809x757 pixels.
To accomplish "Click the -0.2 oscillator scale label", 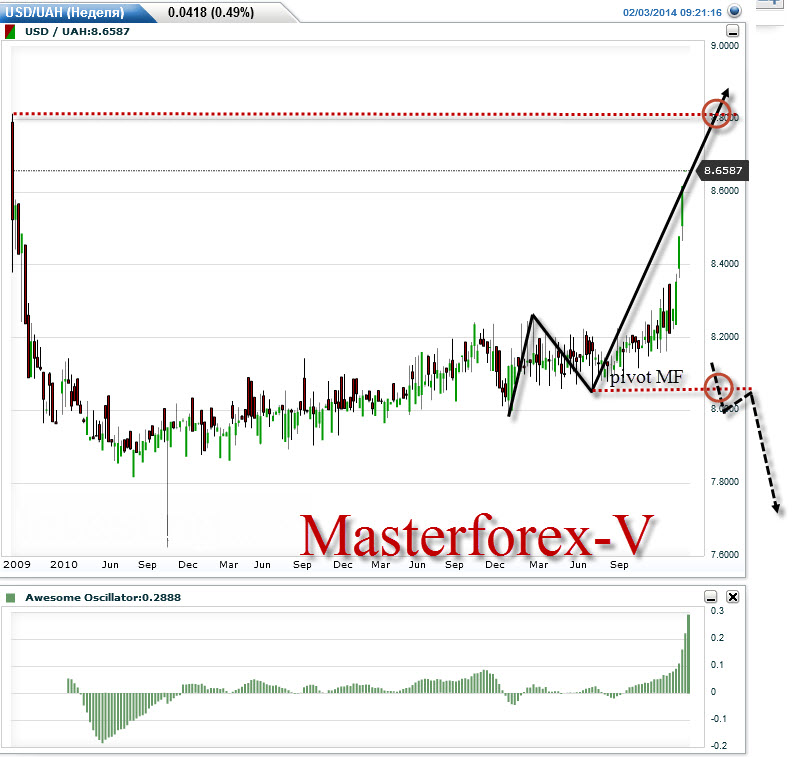I will coord(718,745).
